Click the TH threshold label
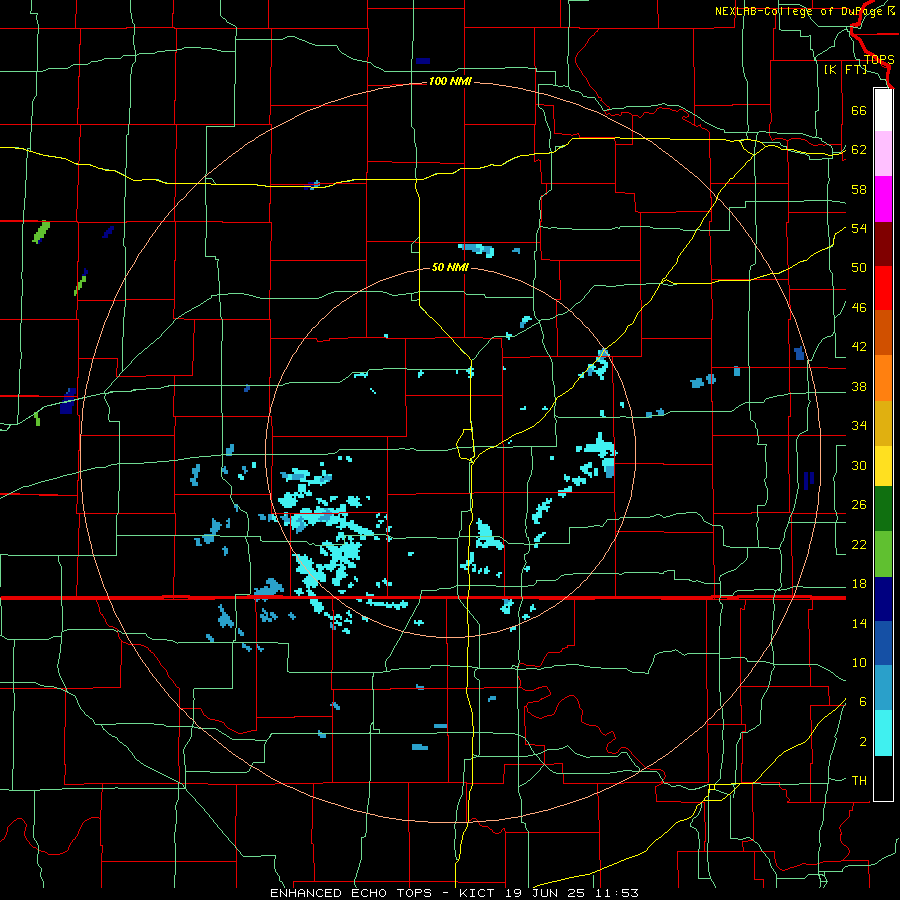 coord(859,781)
